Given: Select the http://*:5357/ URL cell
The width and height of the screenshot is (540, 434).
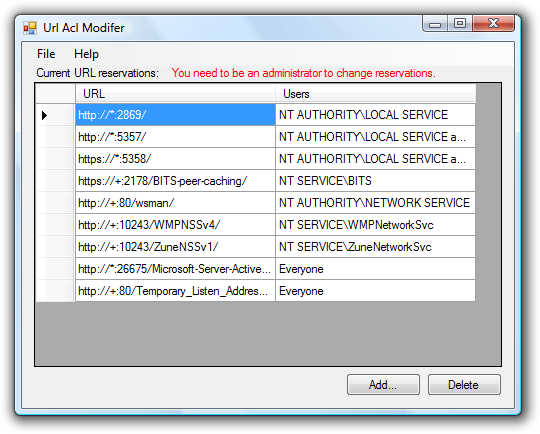Looking at the screenshot, I should (175, 137).
